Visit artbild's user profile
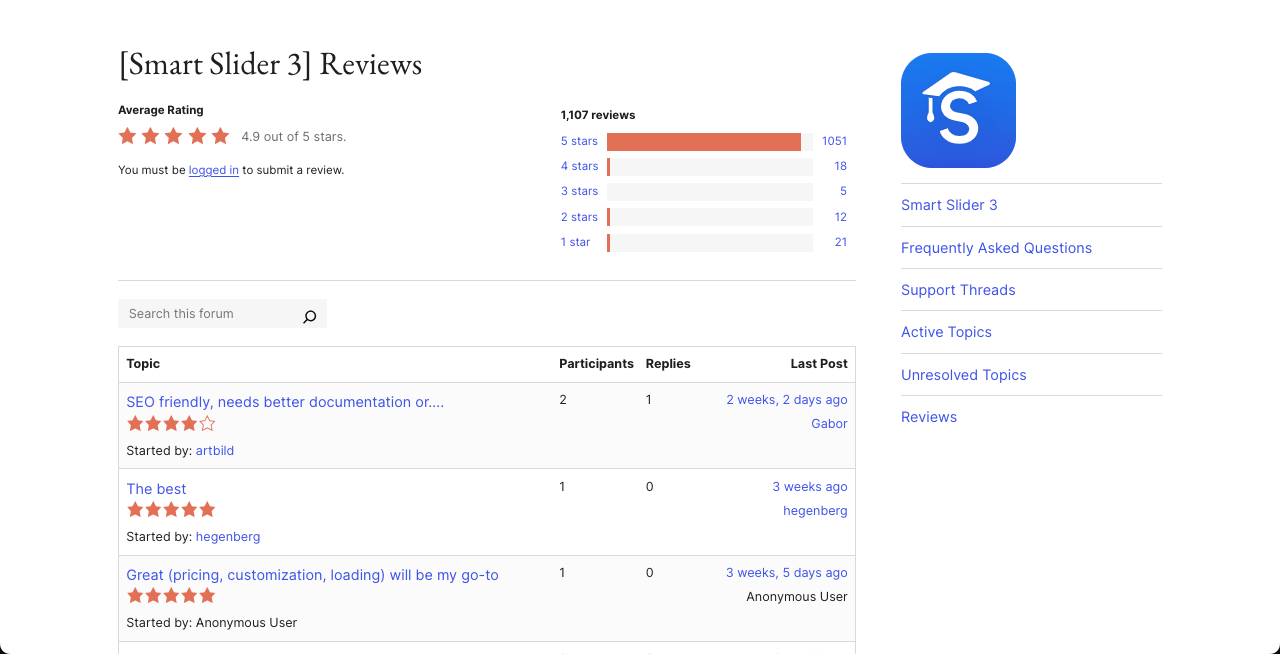This screenshot has width=1280, height=654. coord(215,451)
